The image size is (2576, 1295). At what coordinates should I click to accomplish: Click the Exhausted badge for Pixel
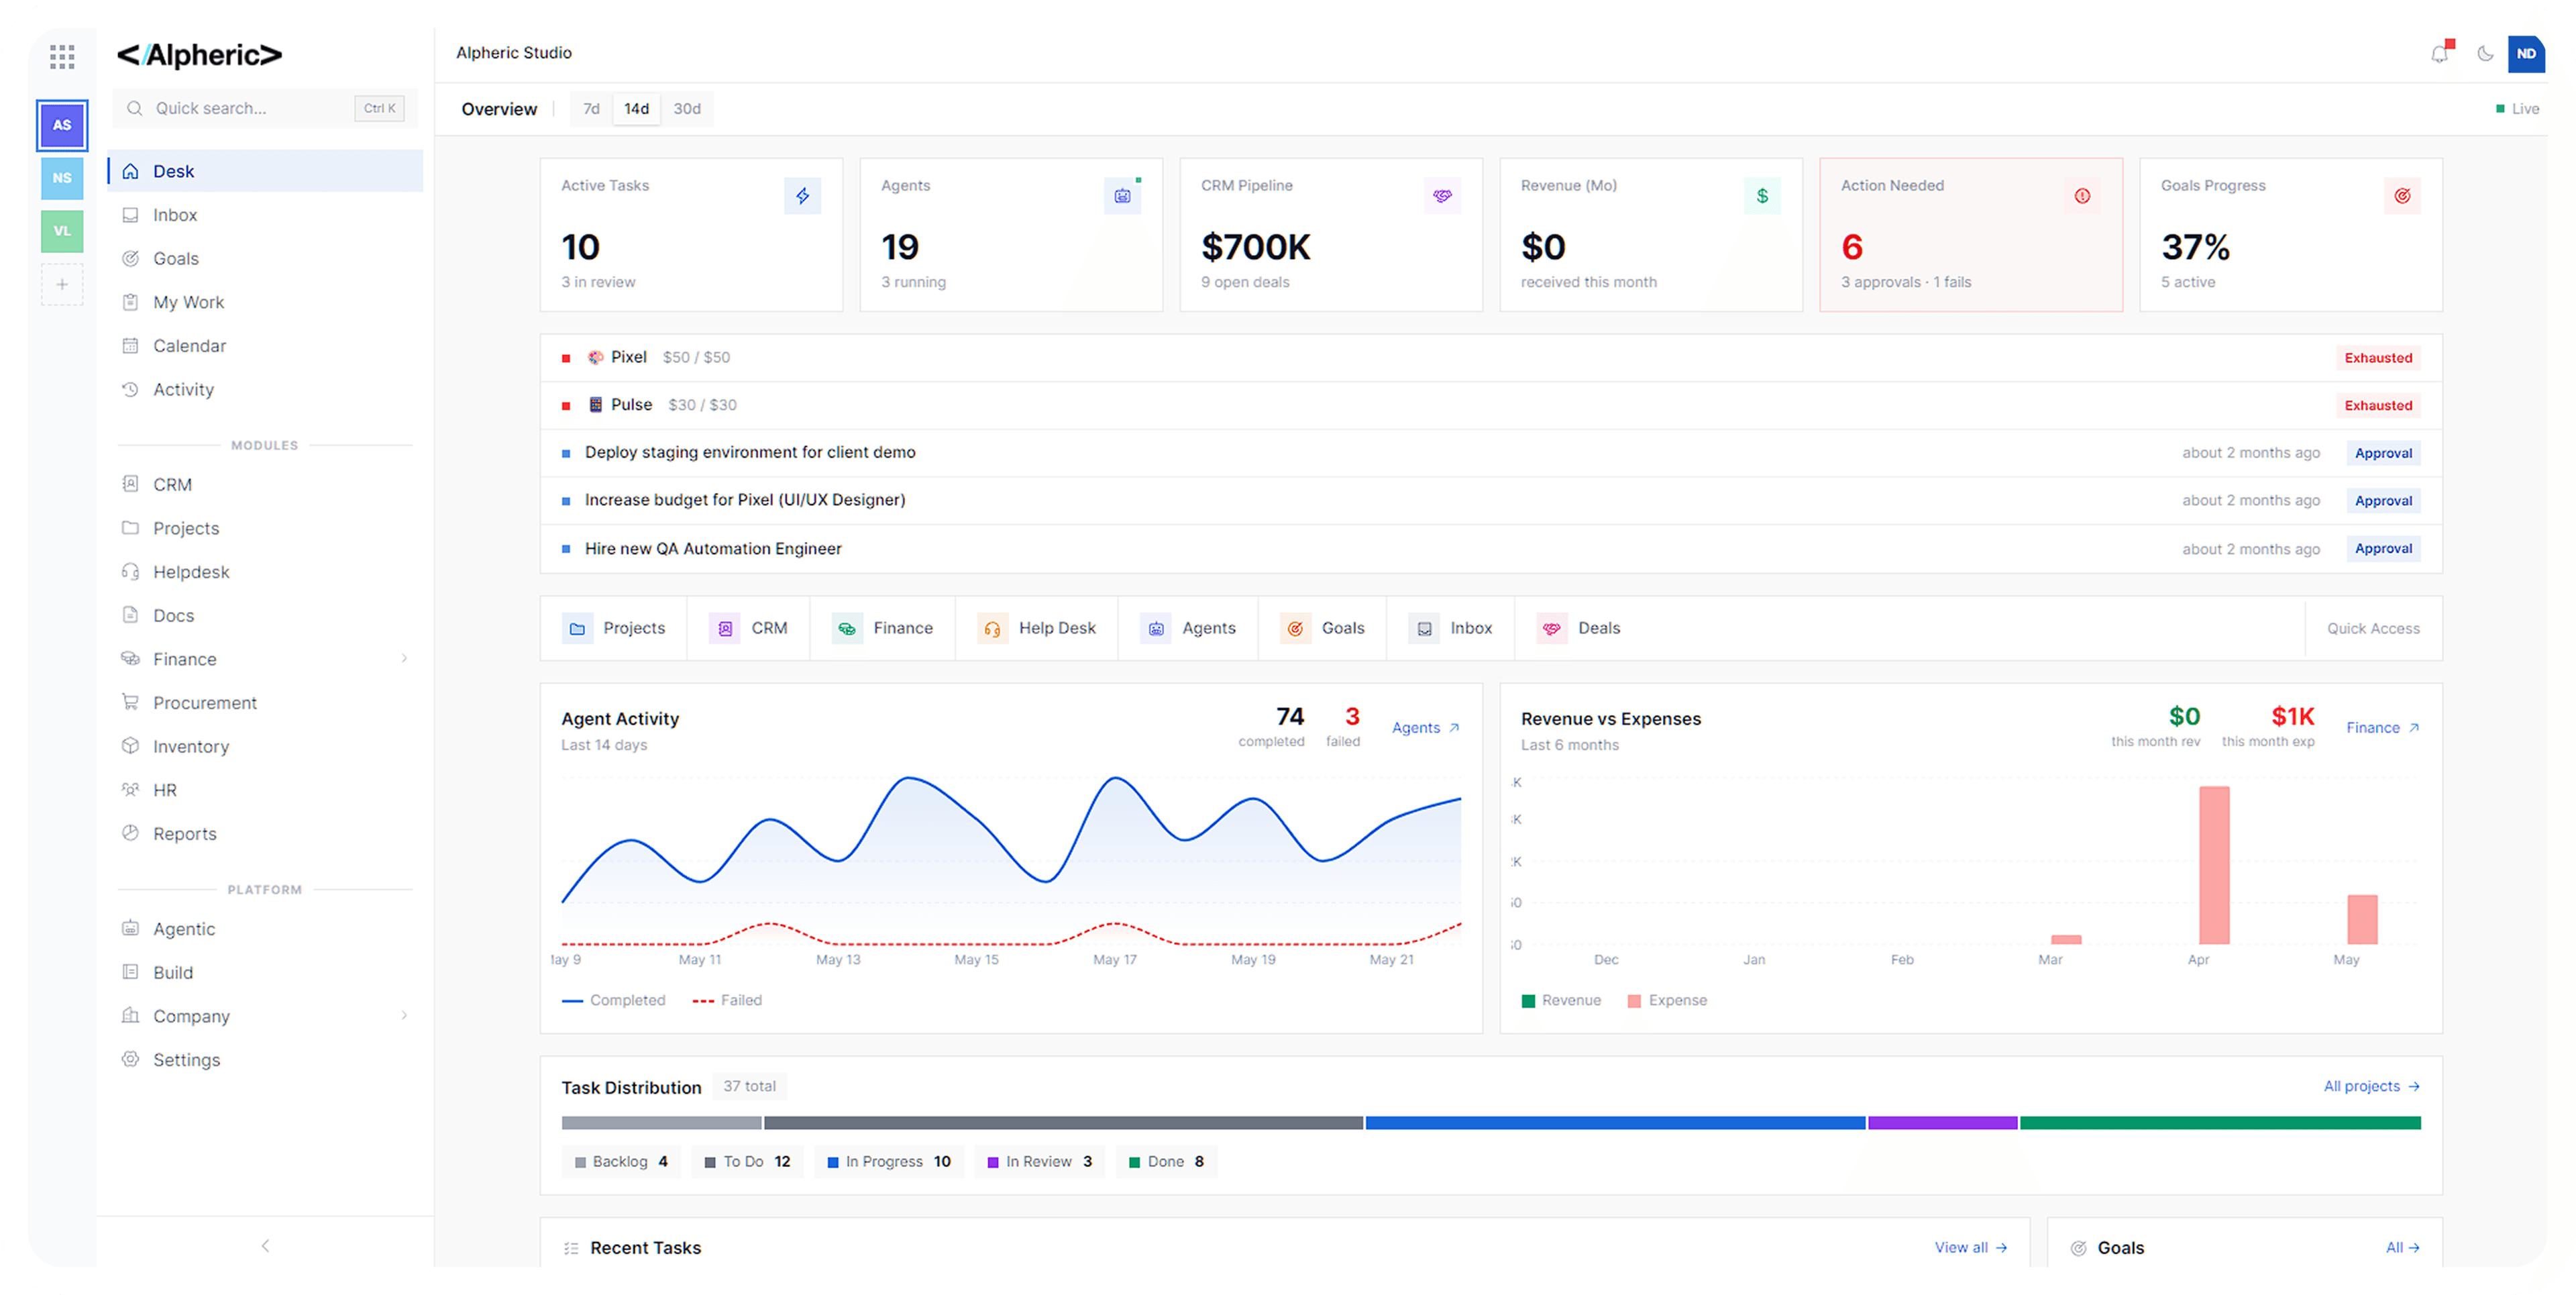tap(2378, 358)
